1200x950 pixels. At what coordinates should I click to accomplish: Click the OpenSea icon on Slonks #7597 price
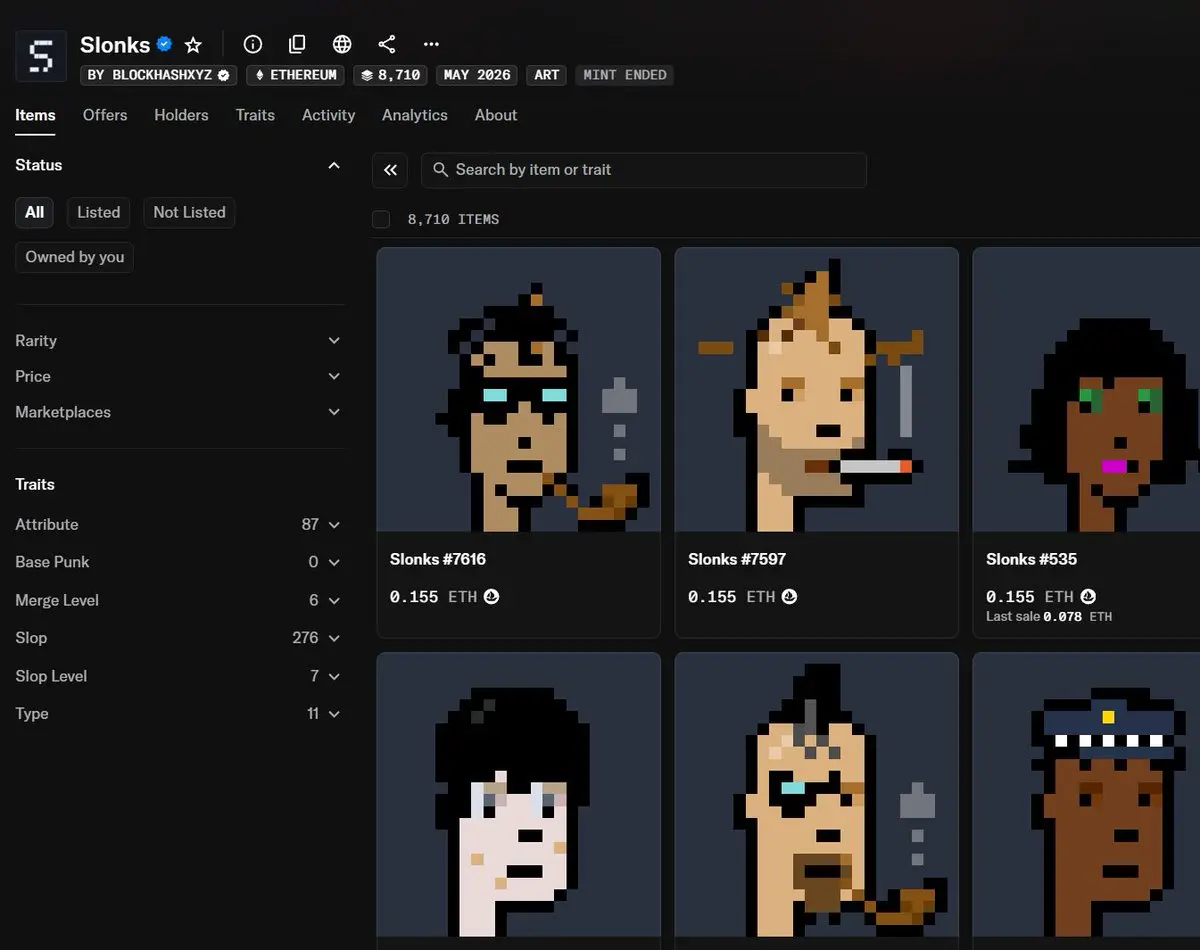pos(789,596)
